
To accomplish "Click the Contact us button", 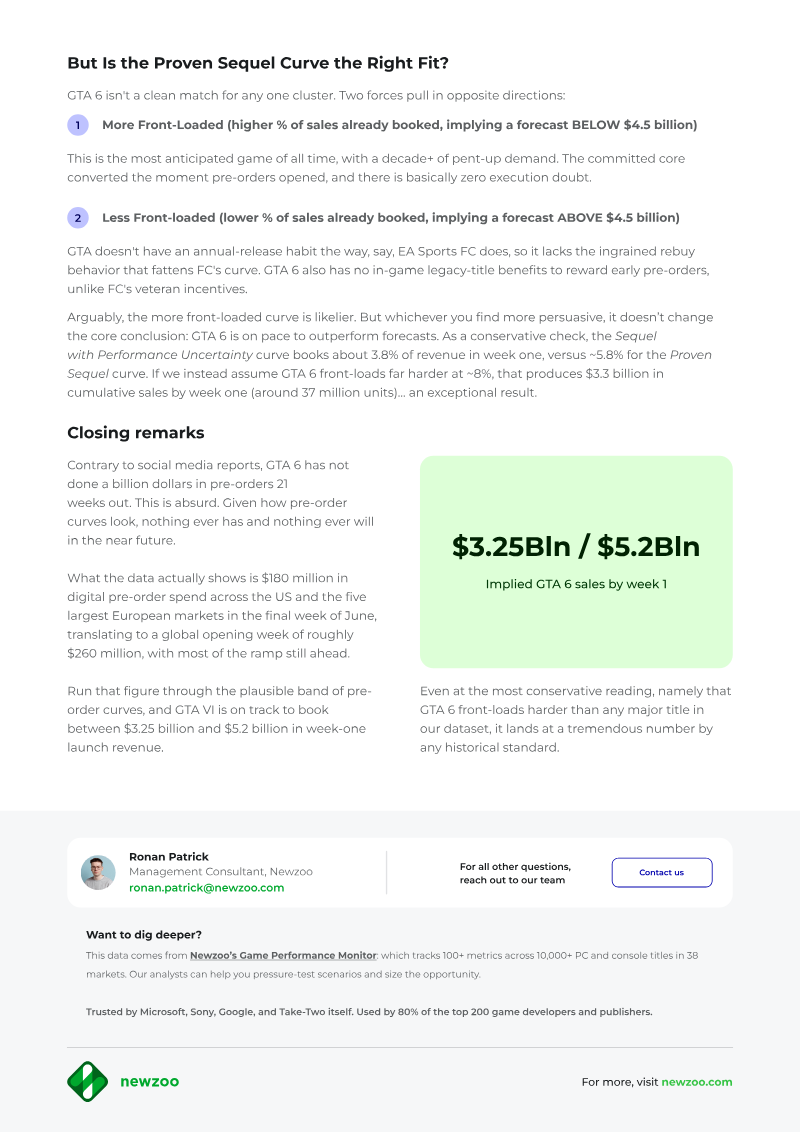I will (662, 872).
